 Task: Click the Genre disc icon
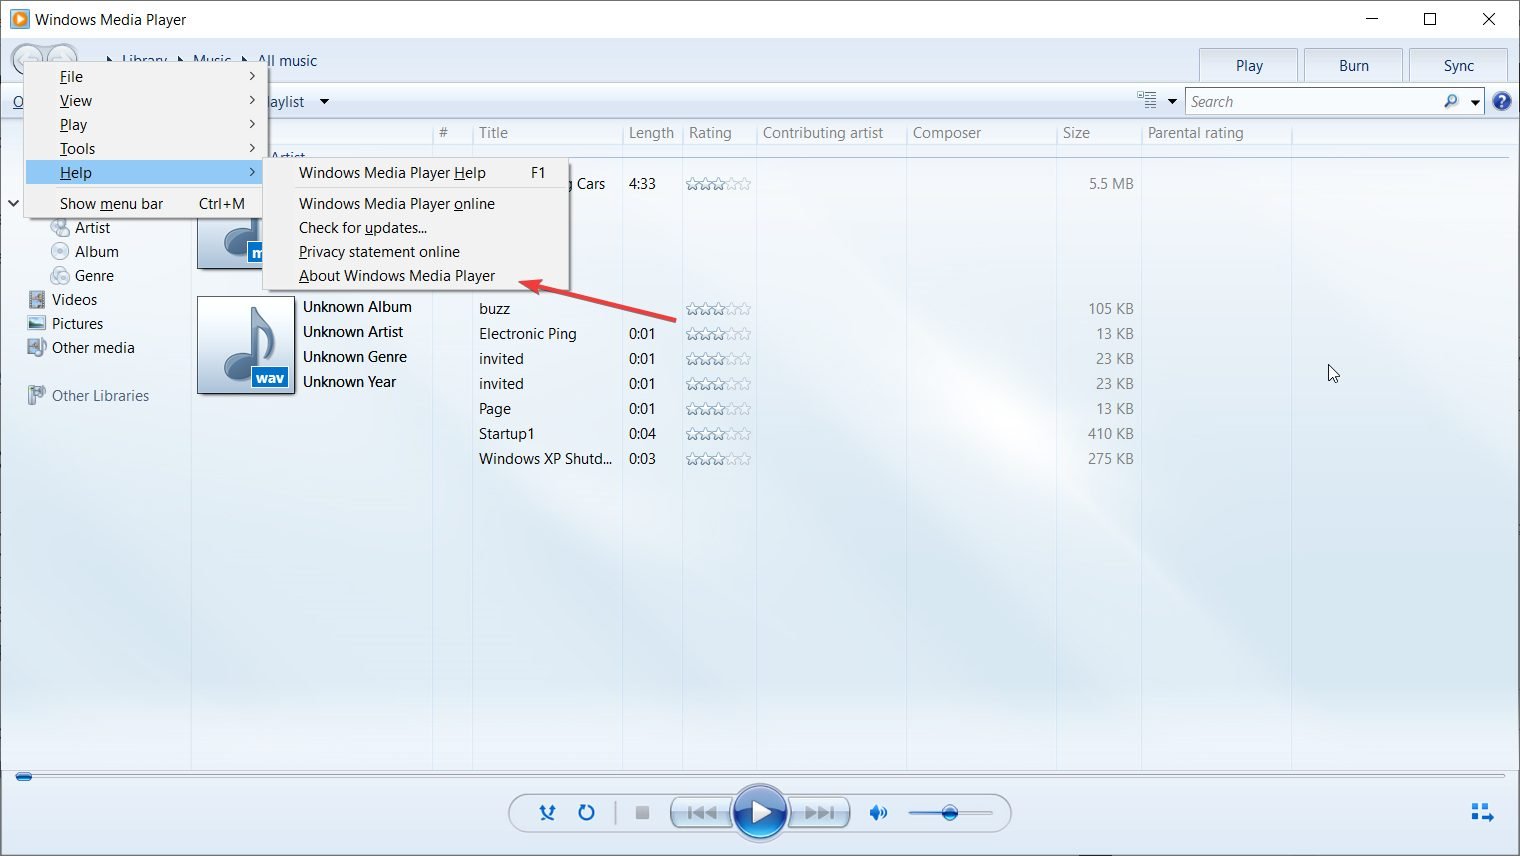60,276
